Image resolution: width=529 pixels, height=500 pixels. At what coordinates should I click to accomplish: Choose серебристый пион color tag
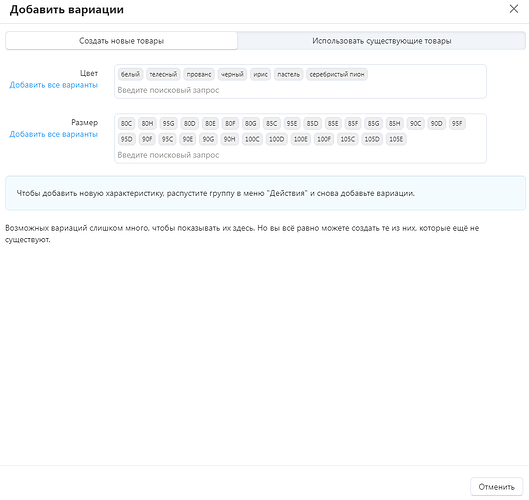point(337,74)
